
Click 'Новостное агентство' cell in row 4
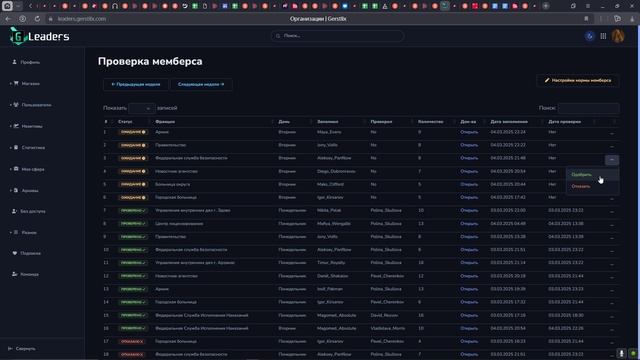(x=176, y=171)
